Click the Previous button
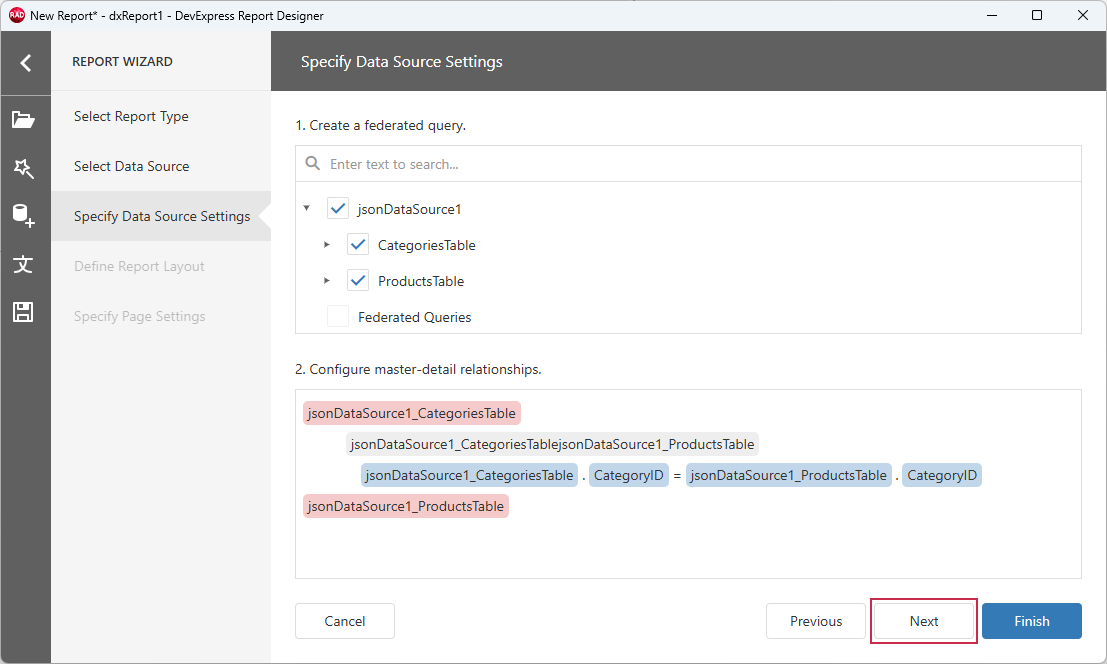The height and width of the screenshot is (664, 1107). point(816,621)
